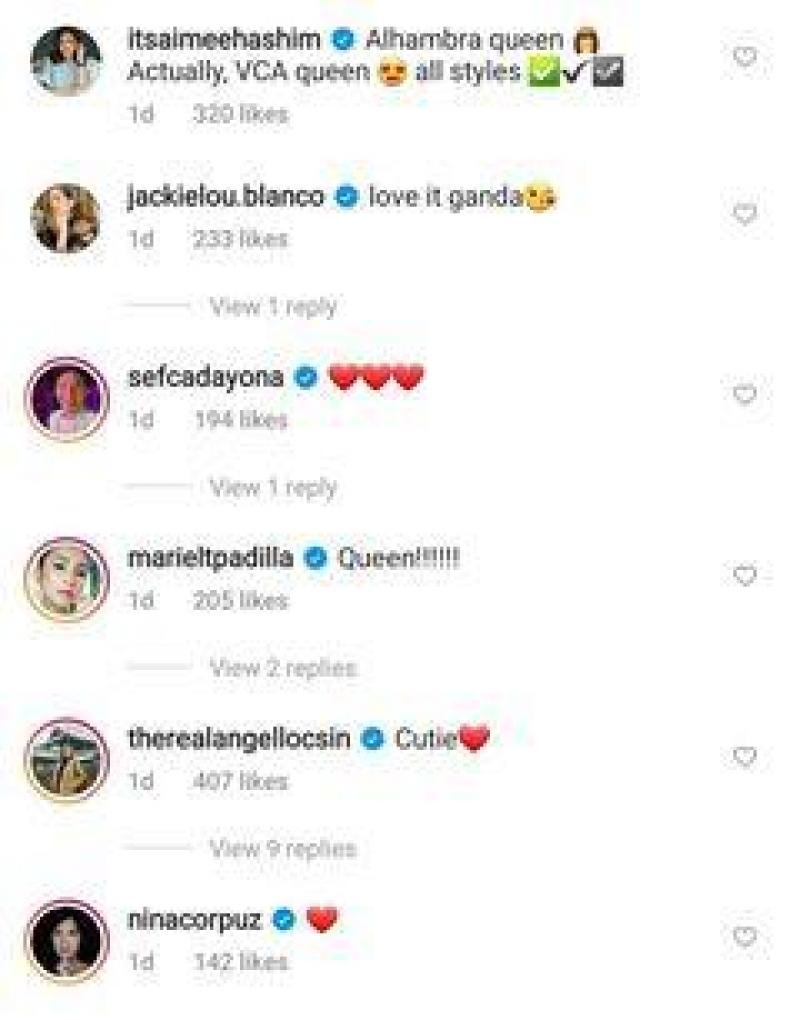View marieltpadilla's story avatar
This screenshot has height=1020, width=800.
pos(66,579)
